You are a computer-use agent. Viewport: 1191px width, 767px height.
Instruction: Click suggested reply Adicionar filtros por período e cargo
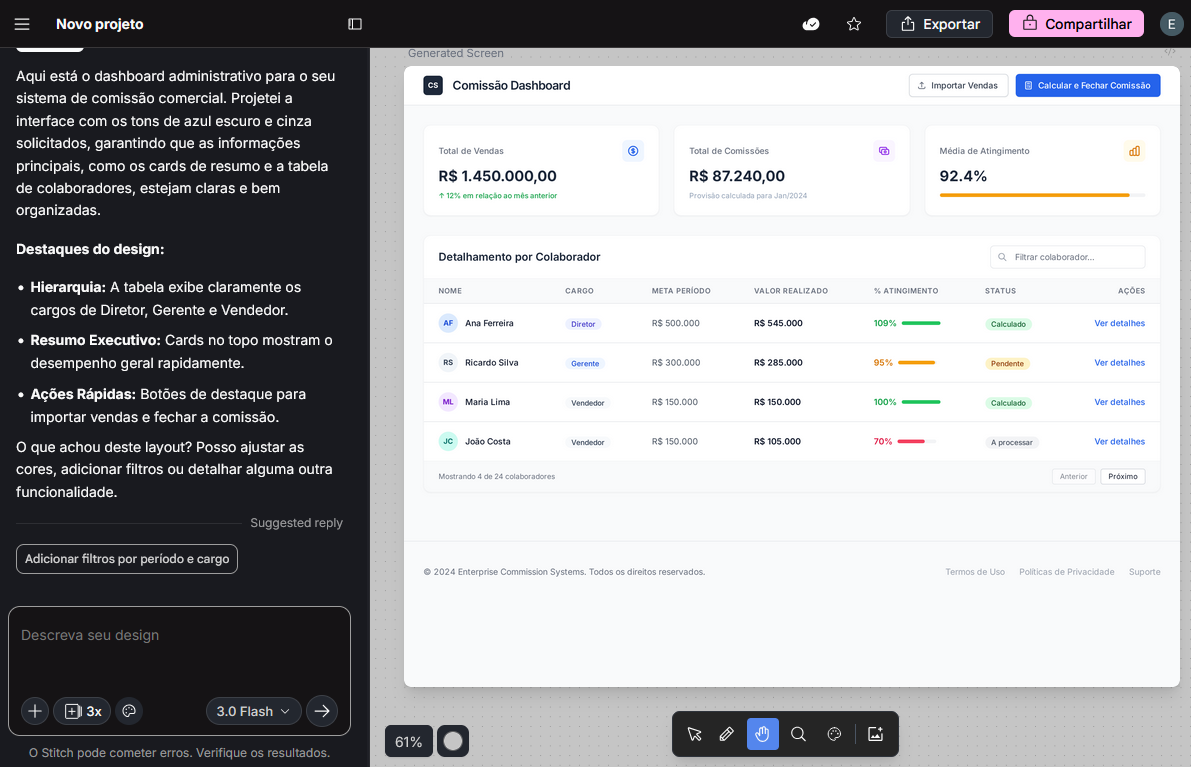pos(127,559)
